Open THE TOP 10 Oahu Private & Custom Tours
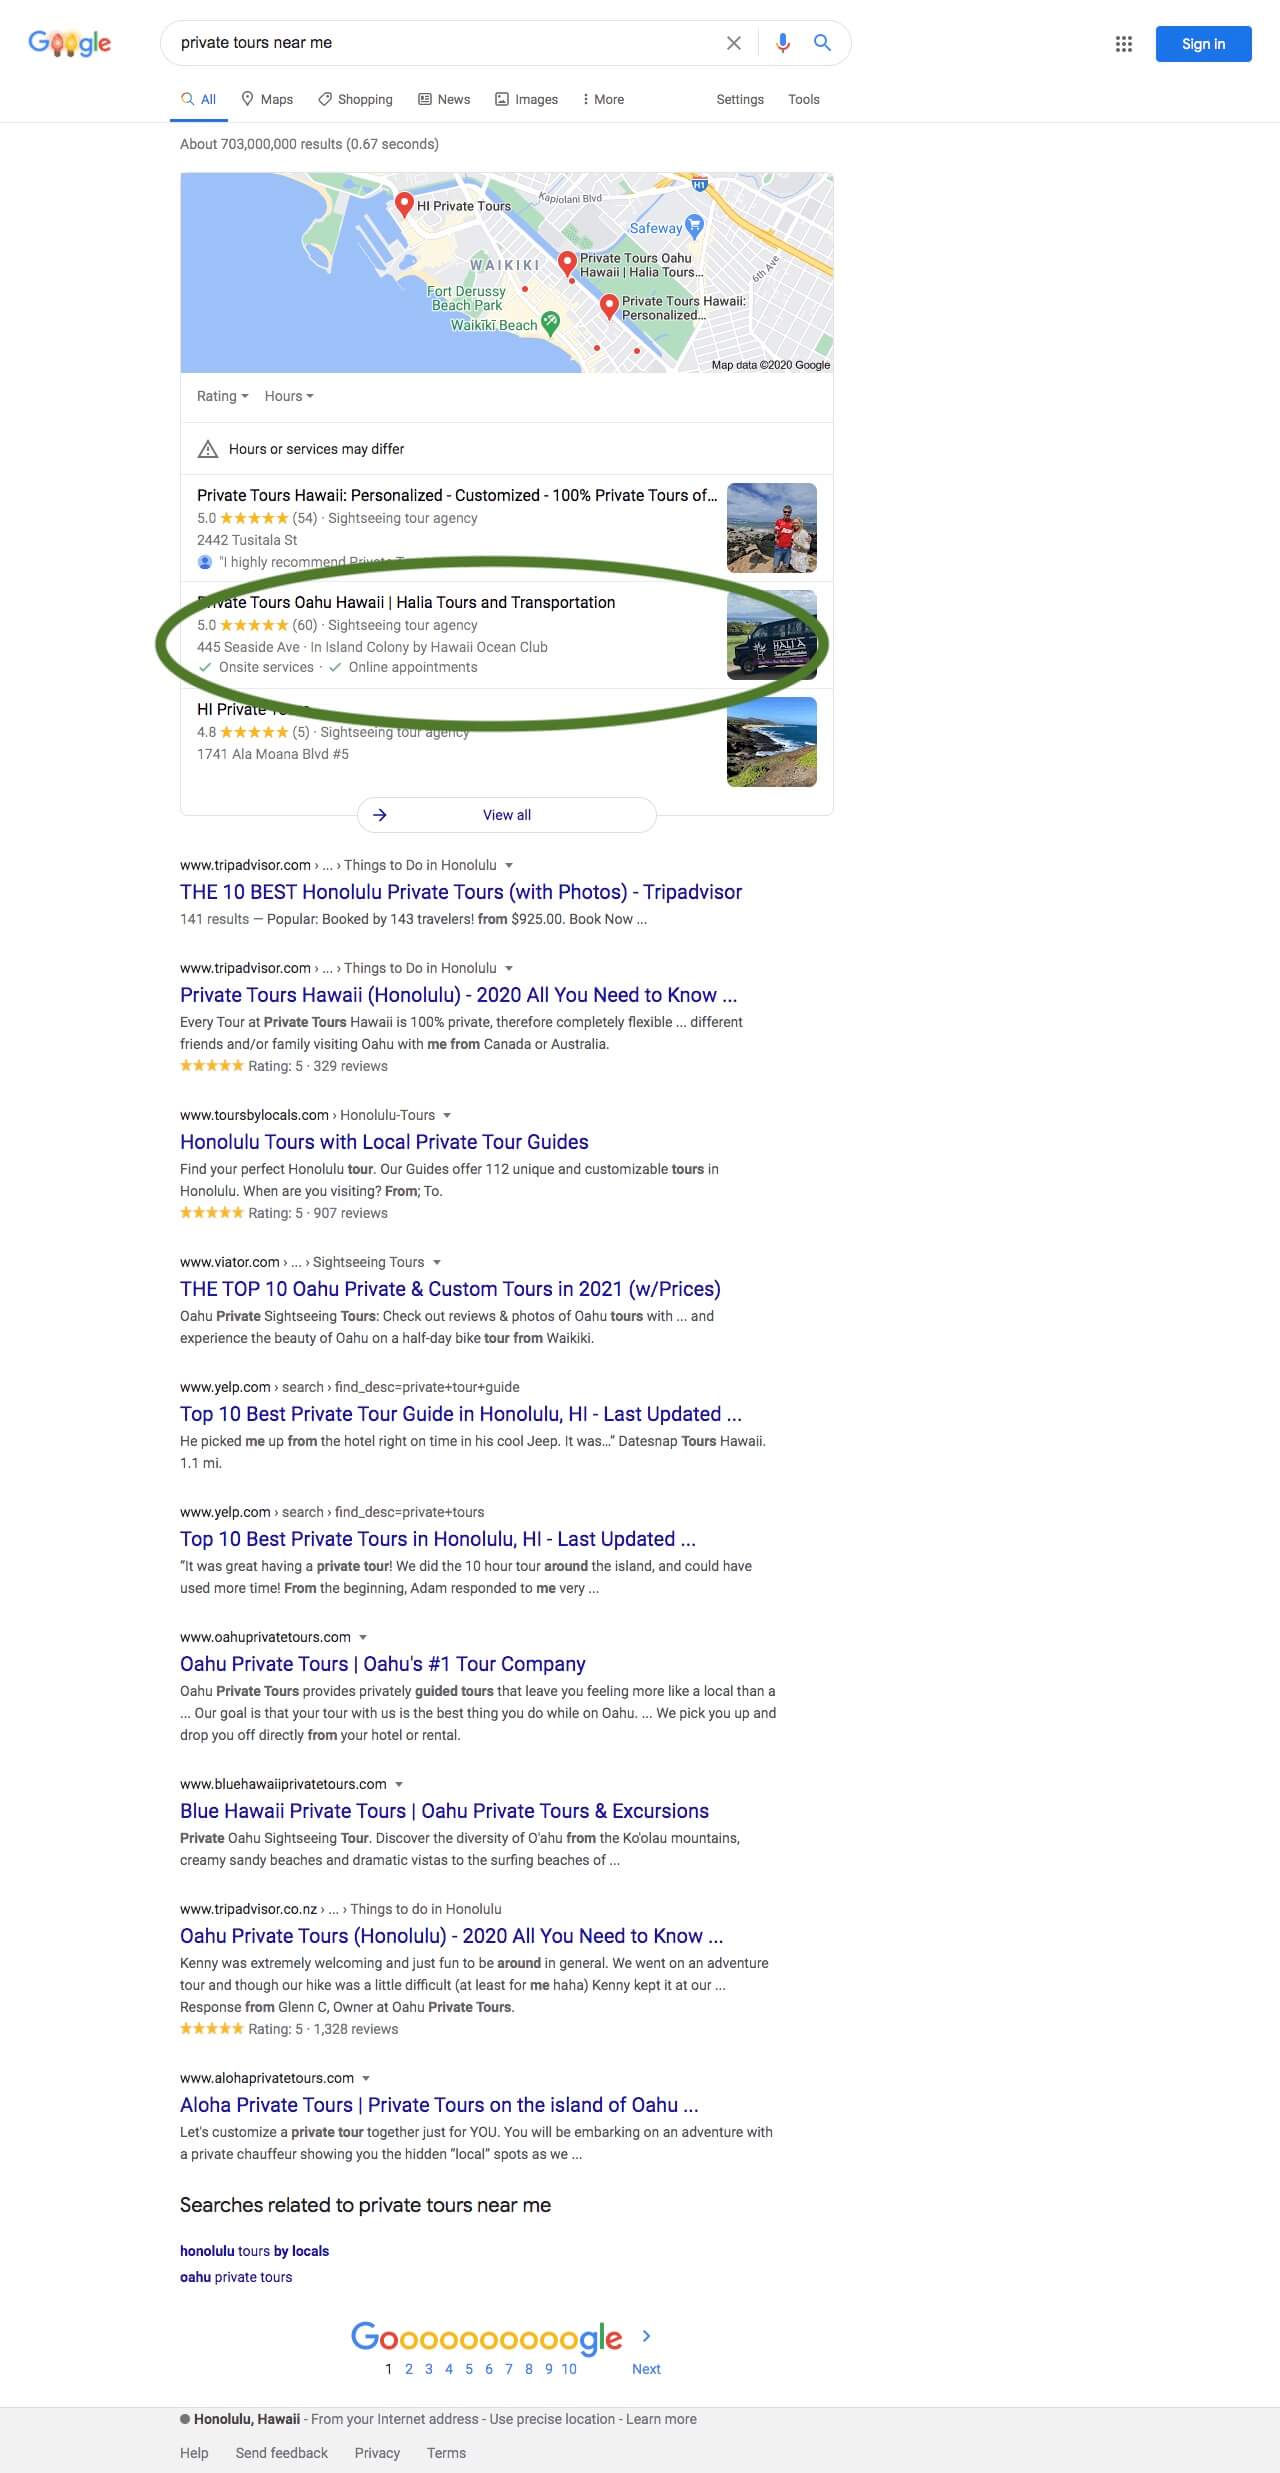 click(450, 1289)
